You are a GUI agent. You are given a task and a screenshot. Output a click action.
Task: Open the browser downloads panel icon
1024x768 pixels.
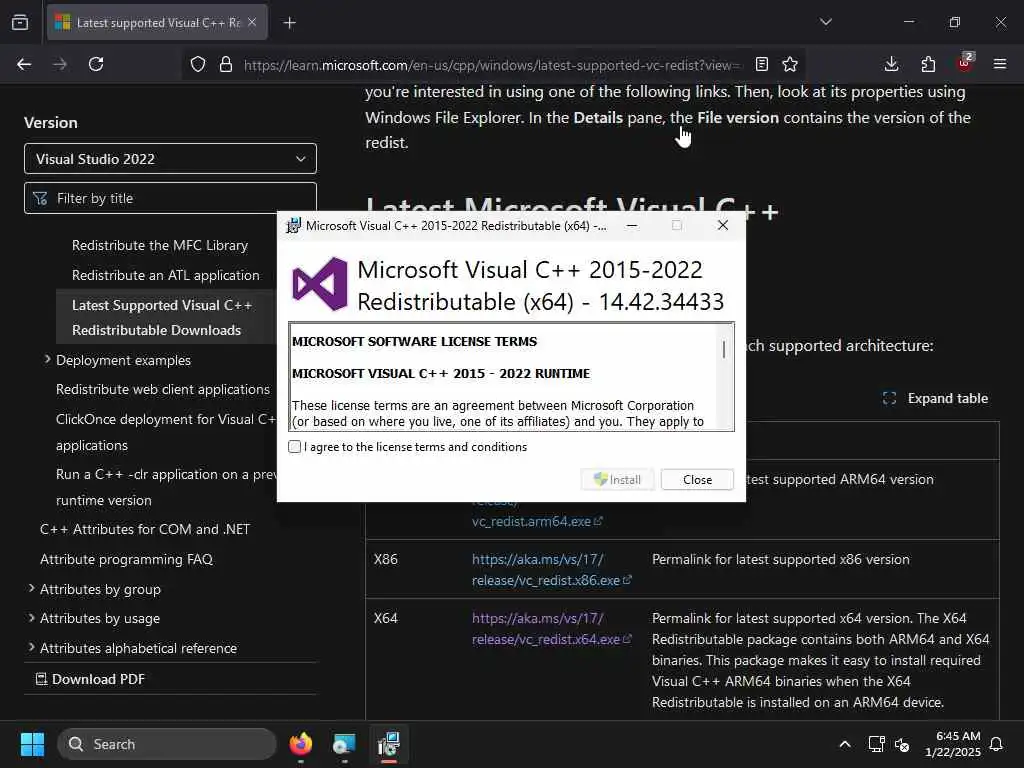coord(891,64)
